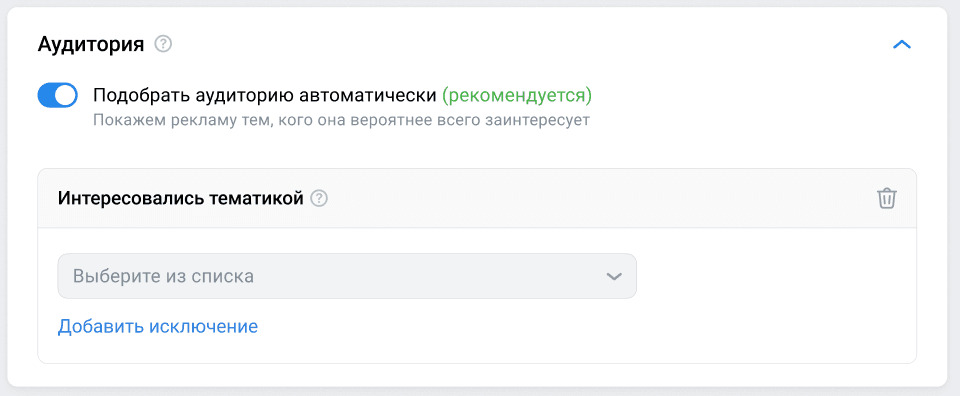Add an exclusion below the topic dropdown

point(157,326)
